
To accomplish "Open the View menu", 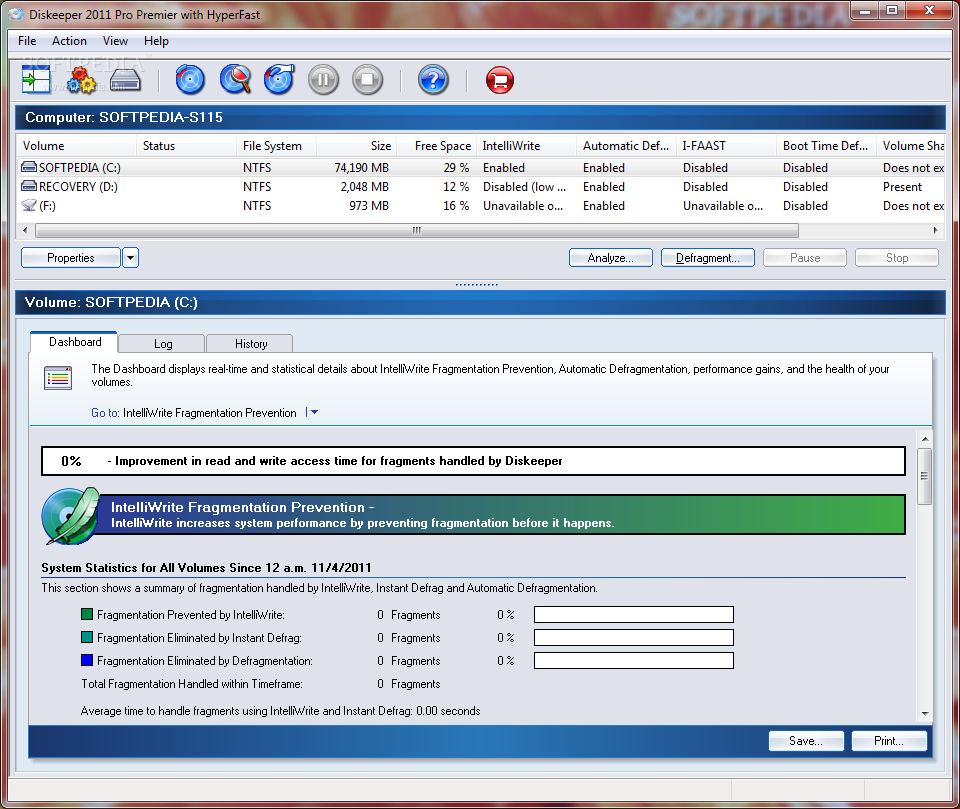I will coord(115,41).
